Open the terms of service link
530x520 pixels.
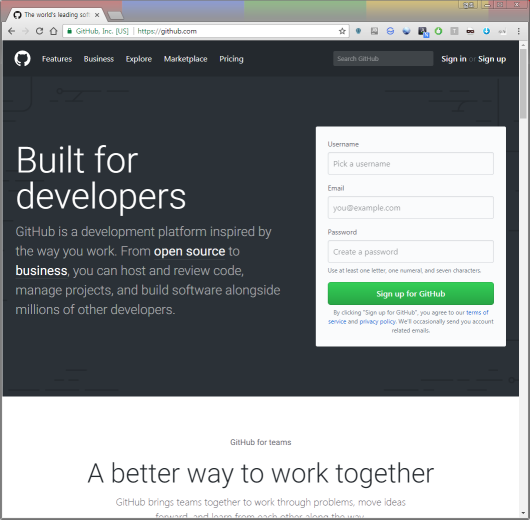tap(477, 312)
